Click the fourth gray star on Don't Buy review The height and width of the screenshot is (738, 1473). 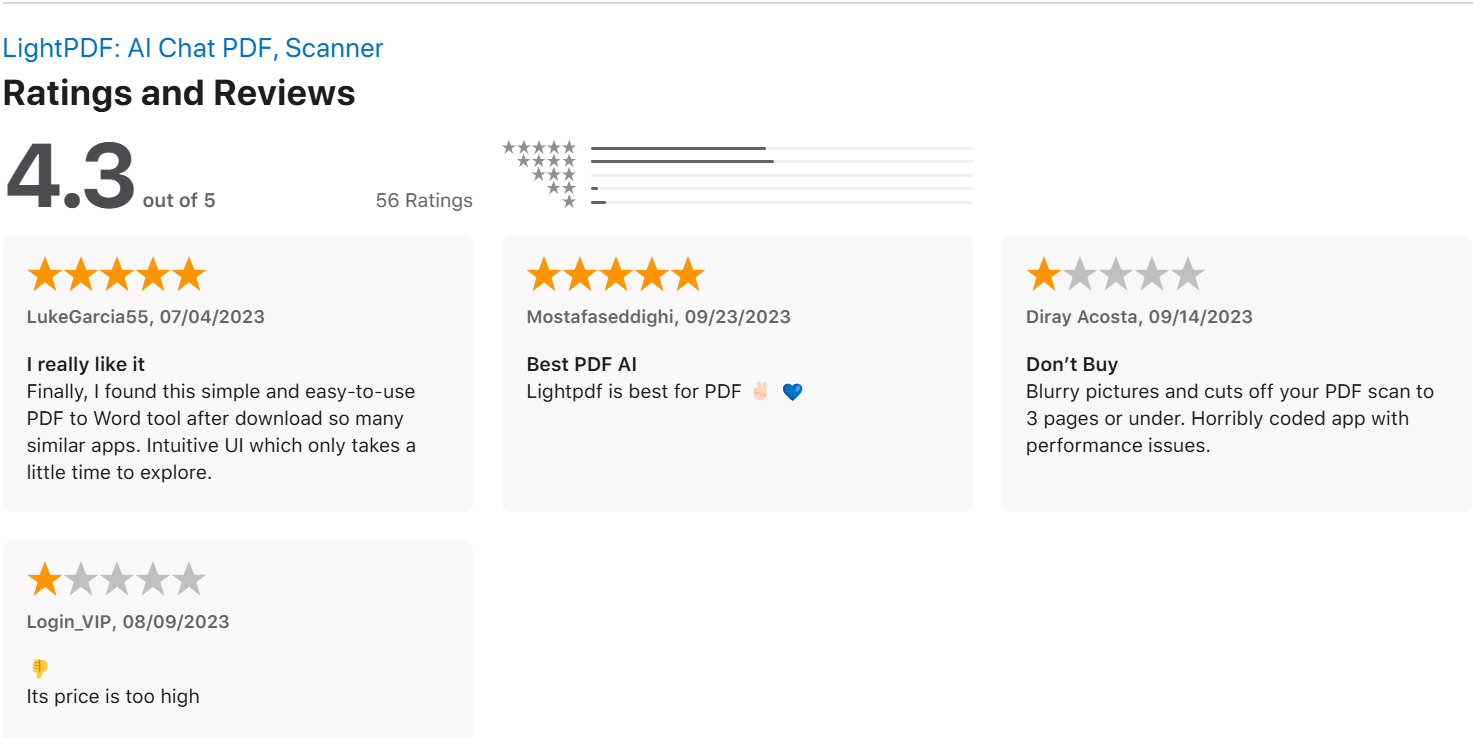pyautogui.click(x=1151, y=272)
